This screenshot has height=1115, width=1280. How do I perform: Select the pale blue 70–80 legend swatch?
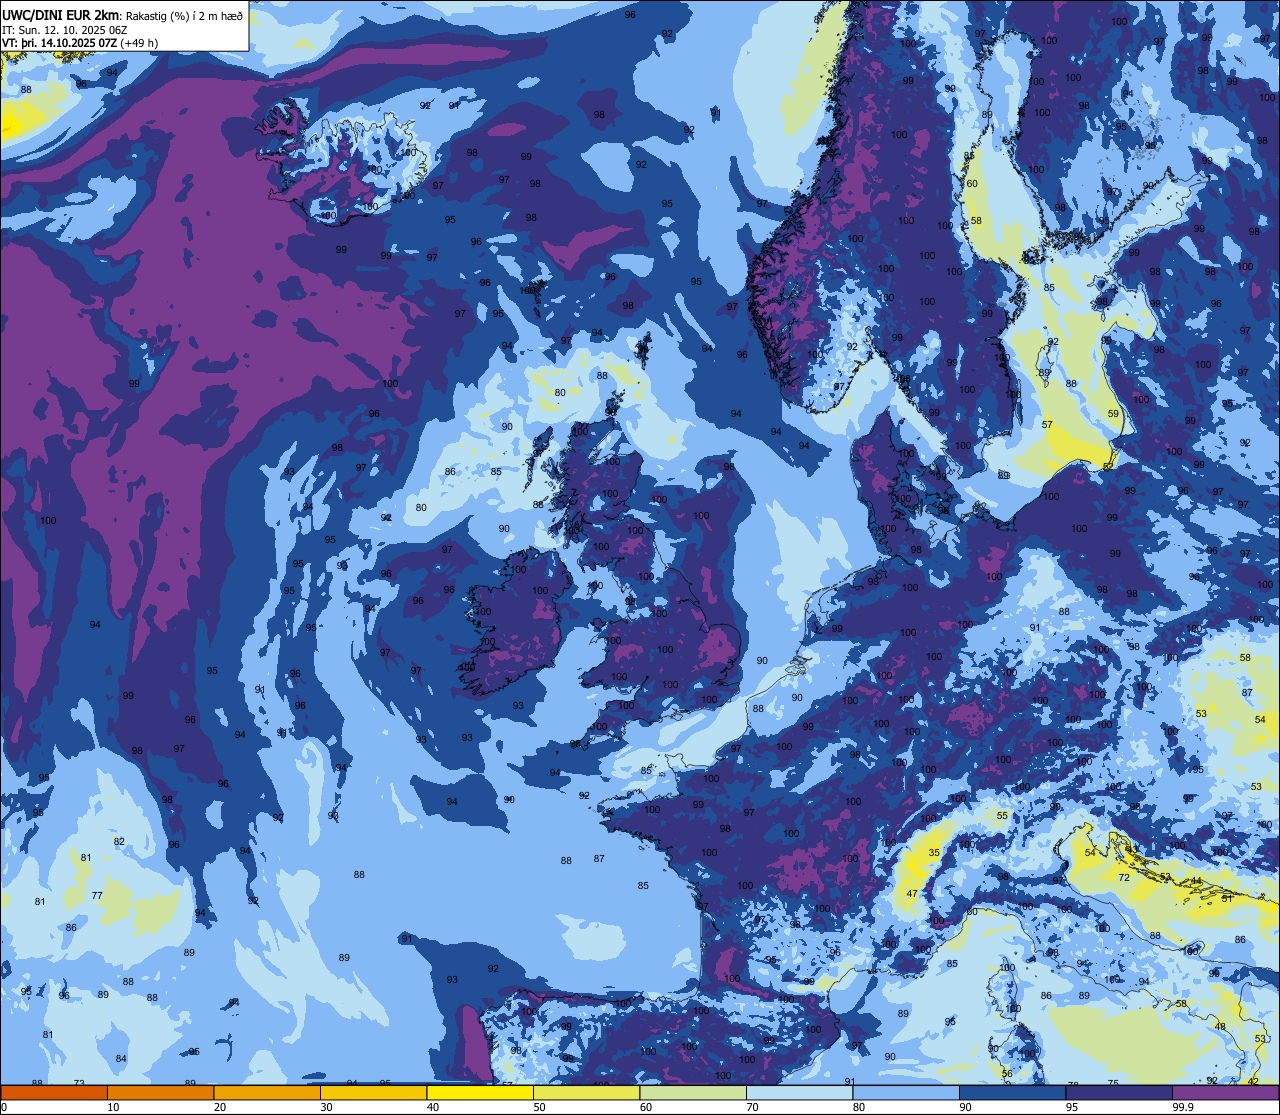(x=799, y=1093)
